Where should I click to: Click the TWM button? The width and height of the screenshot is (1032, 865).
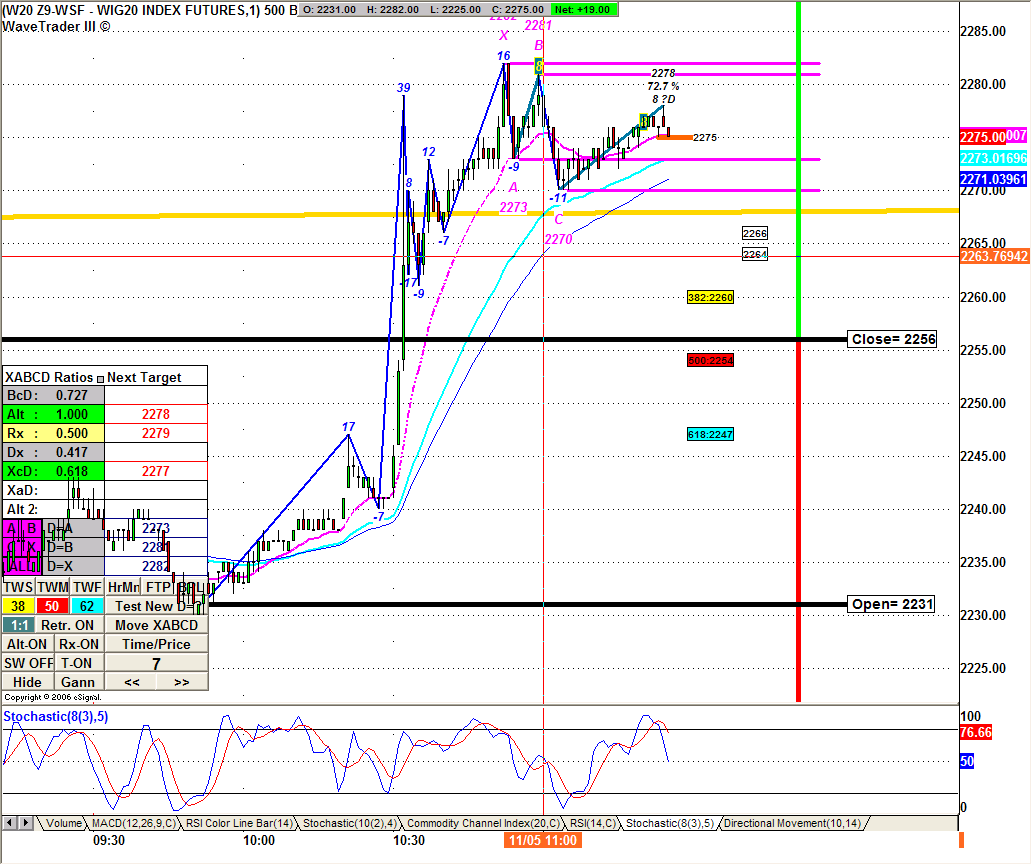(x=53, y=587)
